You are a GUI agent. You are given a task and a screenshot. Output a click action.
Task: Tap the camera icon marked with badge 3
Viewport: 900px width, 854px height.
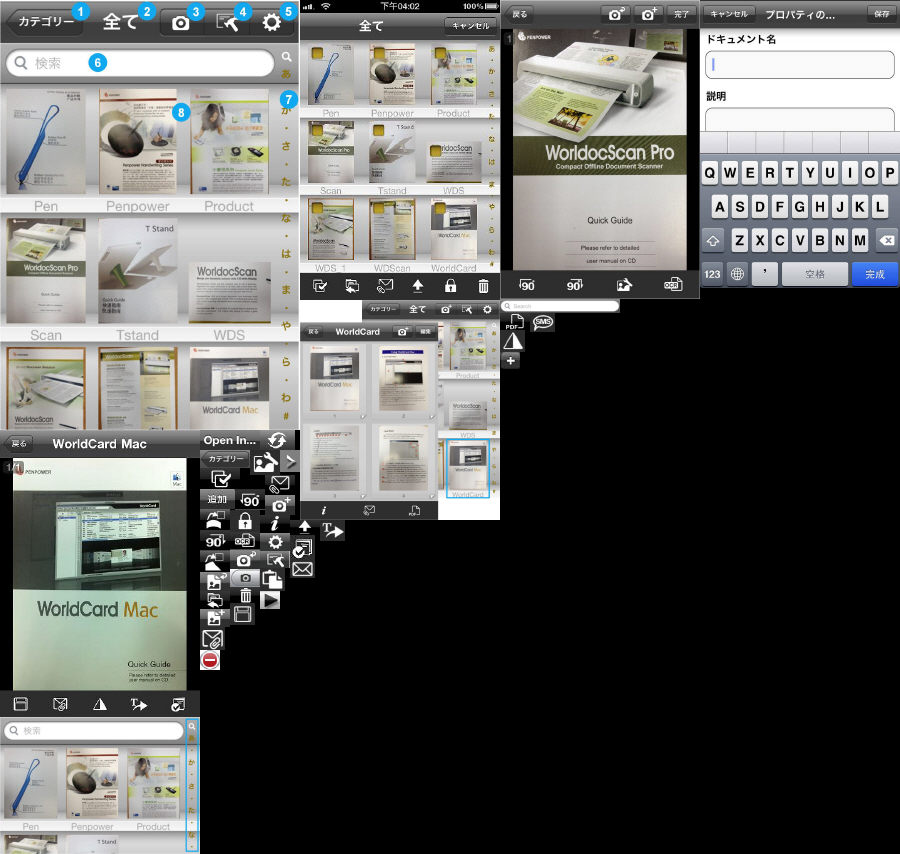181,22
